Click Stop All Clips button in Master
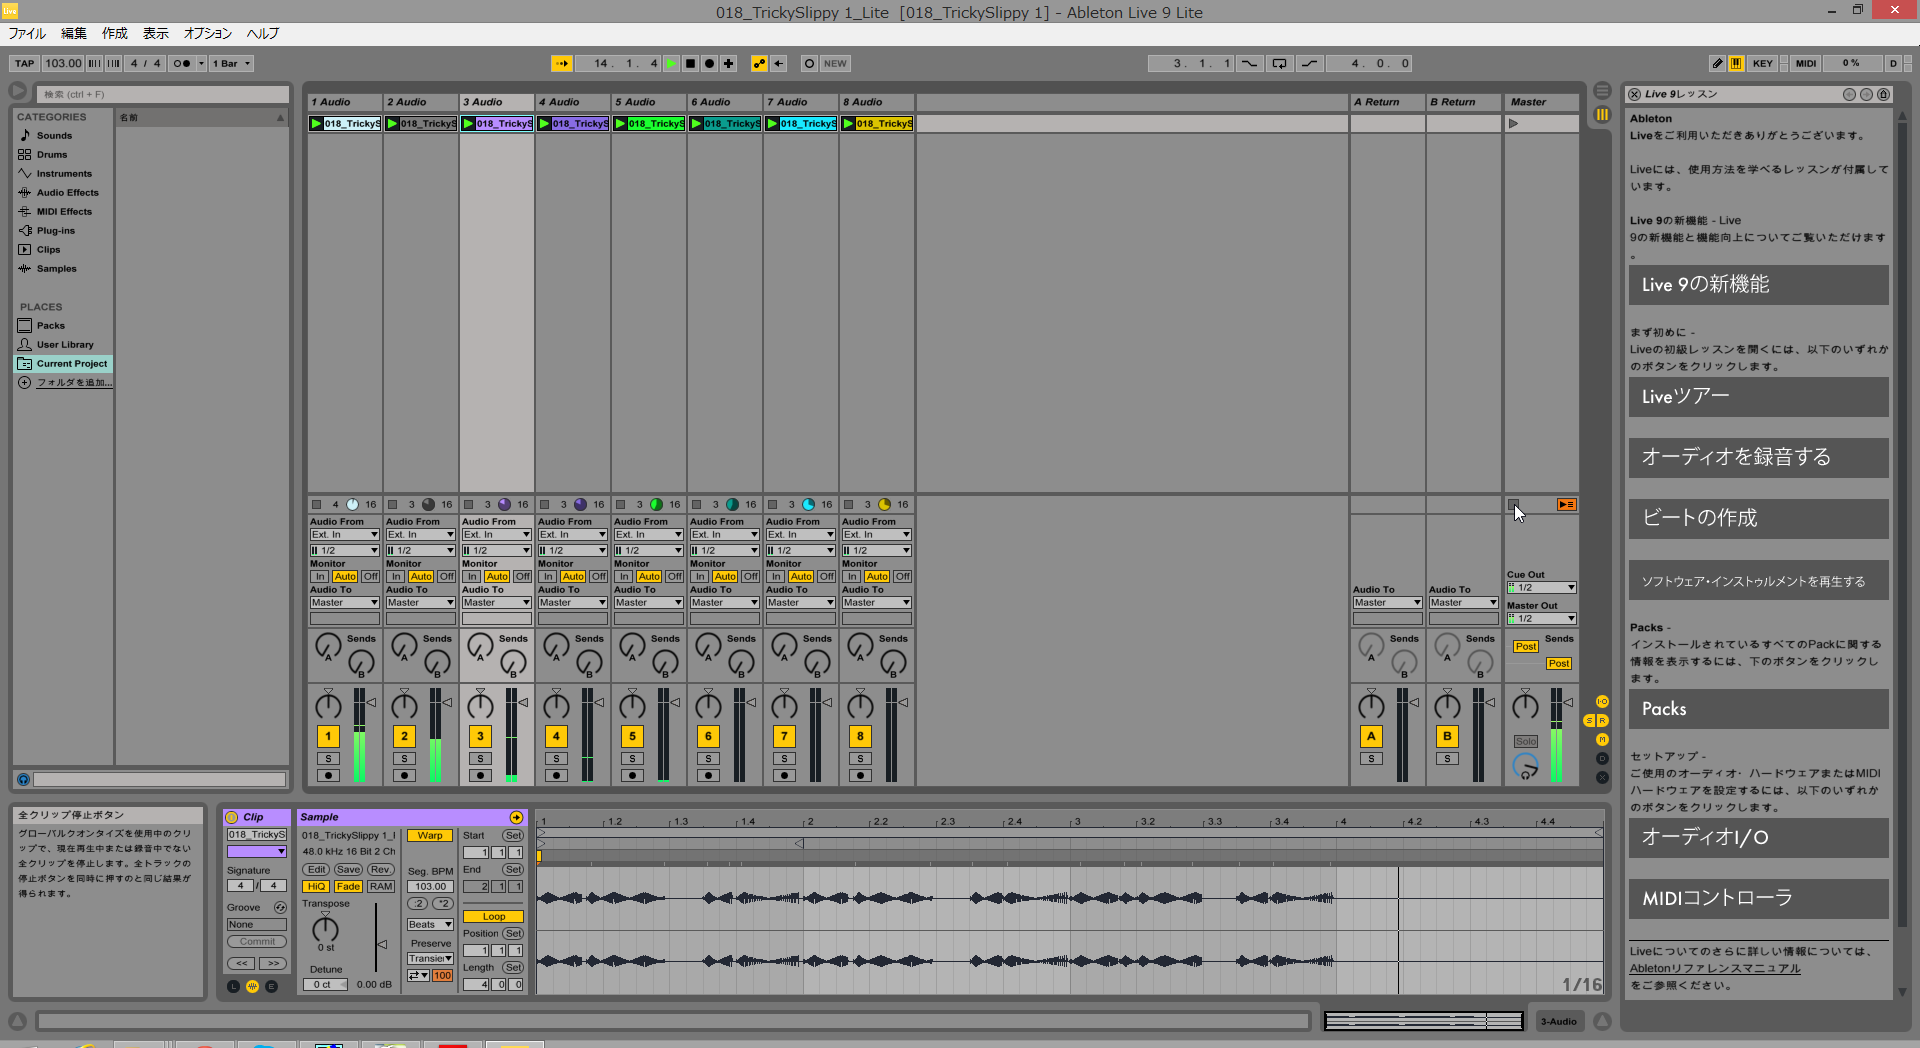The width and height of the screenshot is (1920, 1048). tap(1513, 504)
